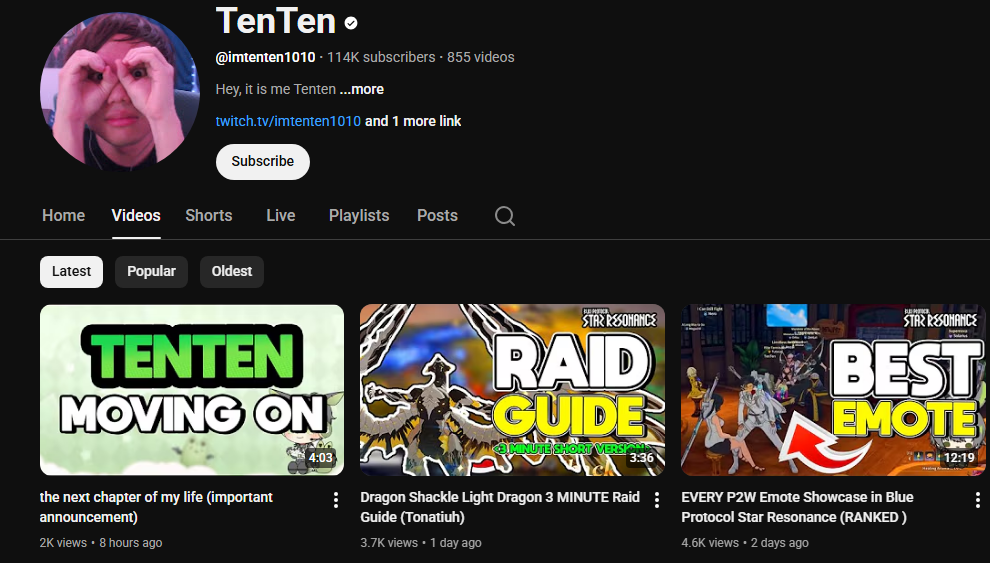Image resolution: width=990 pixels, height=563 pixels.
Task: Click '2K views' under the first video
Action: pyautogui.click(x=63, y=543)
